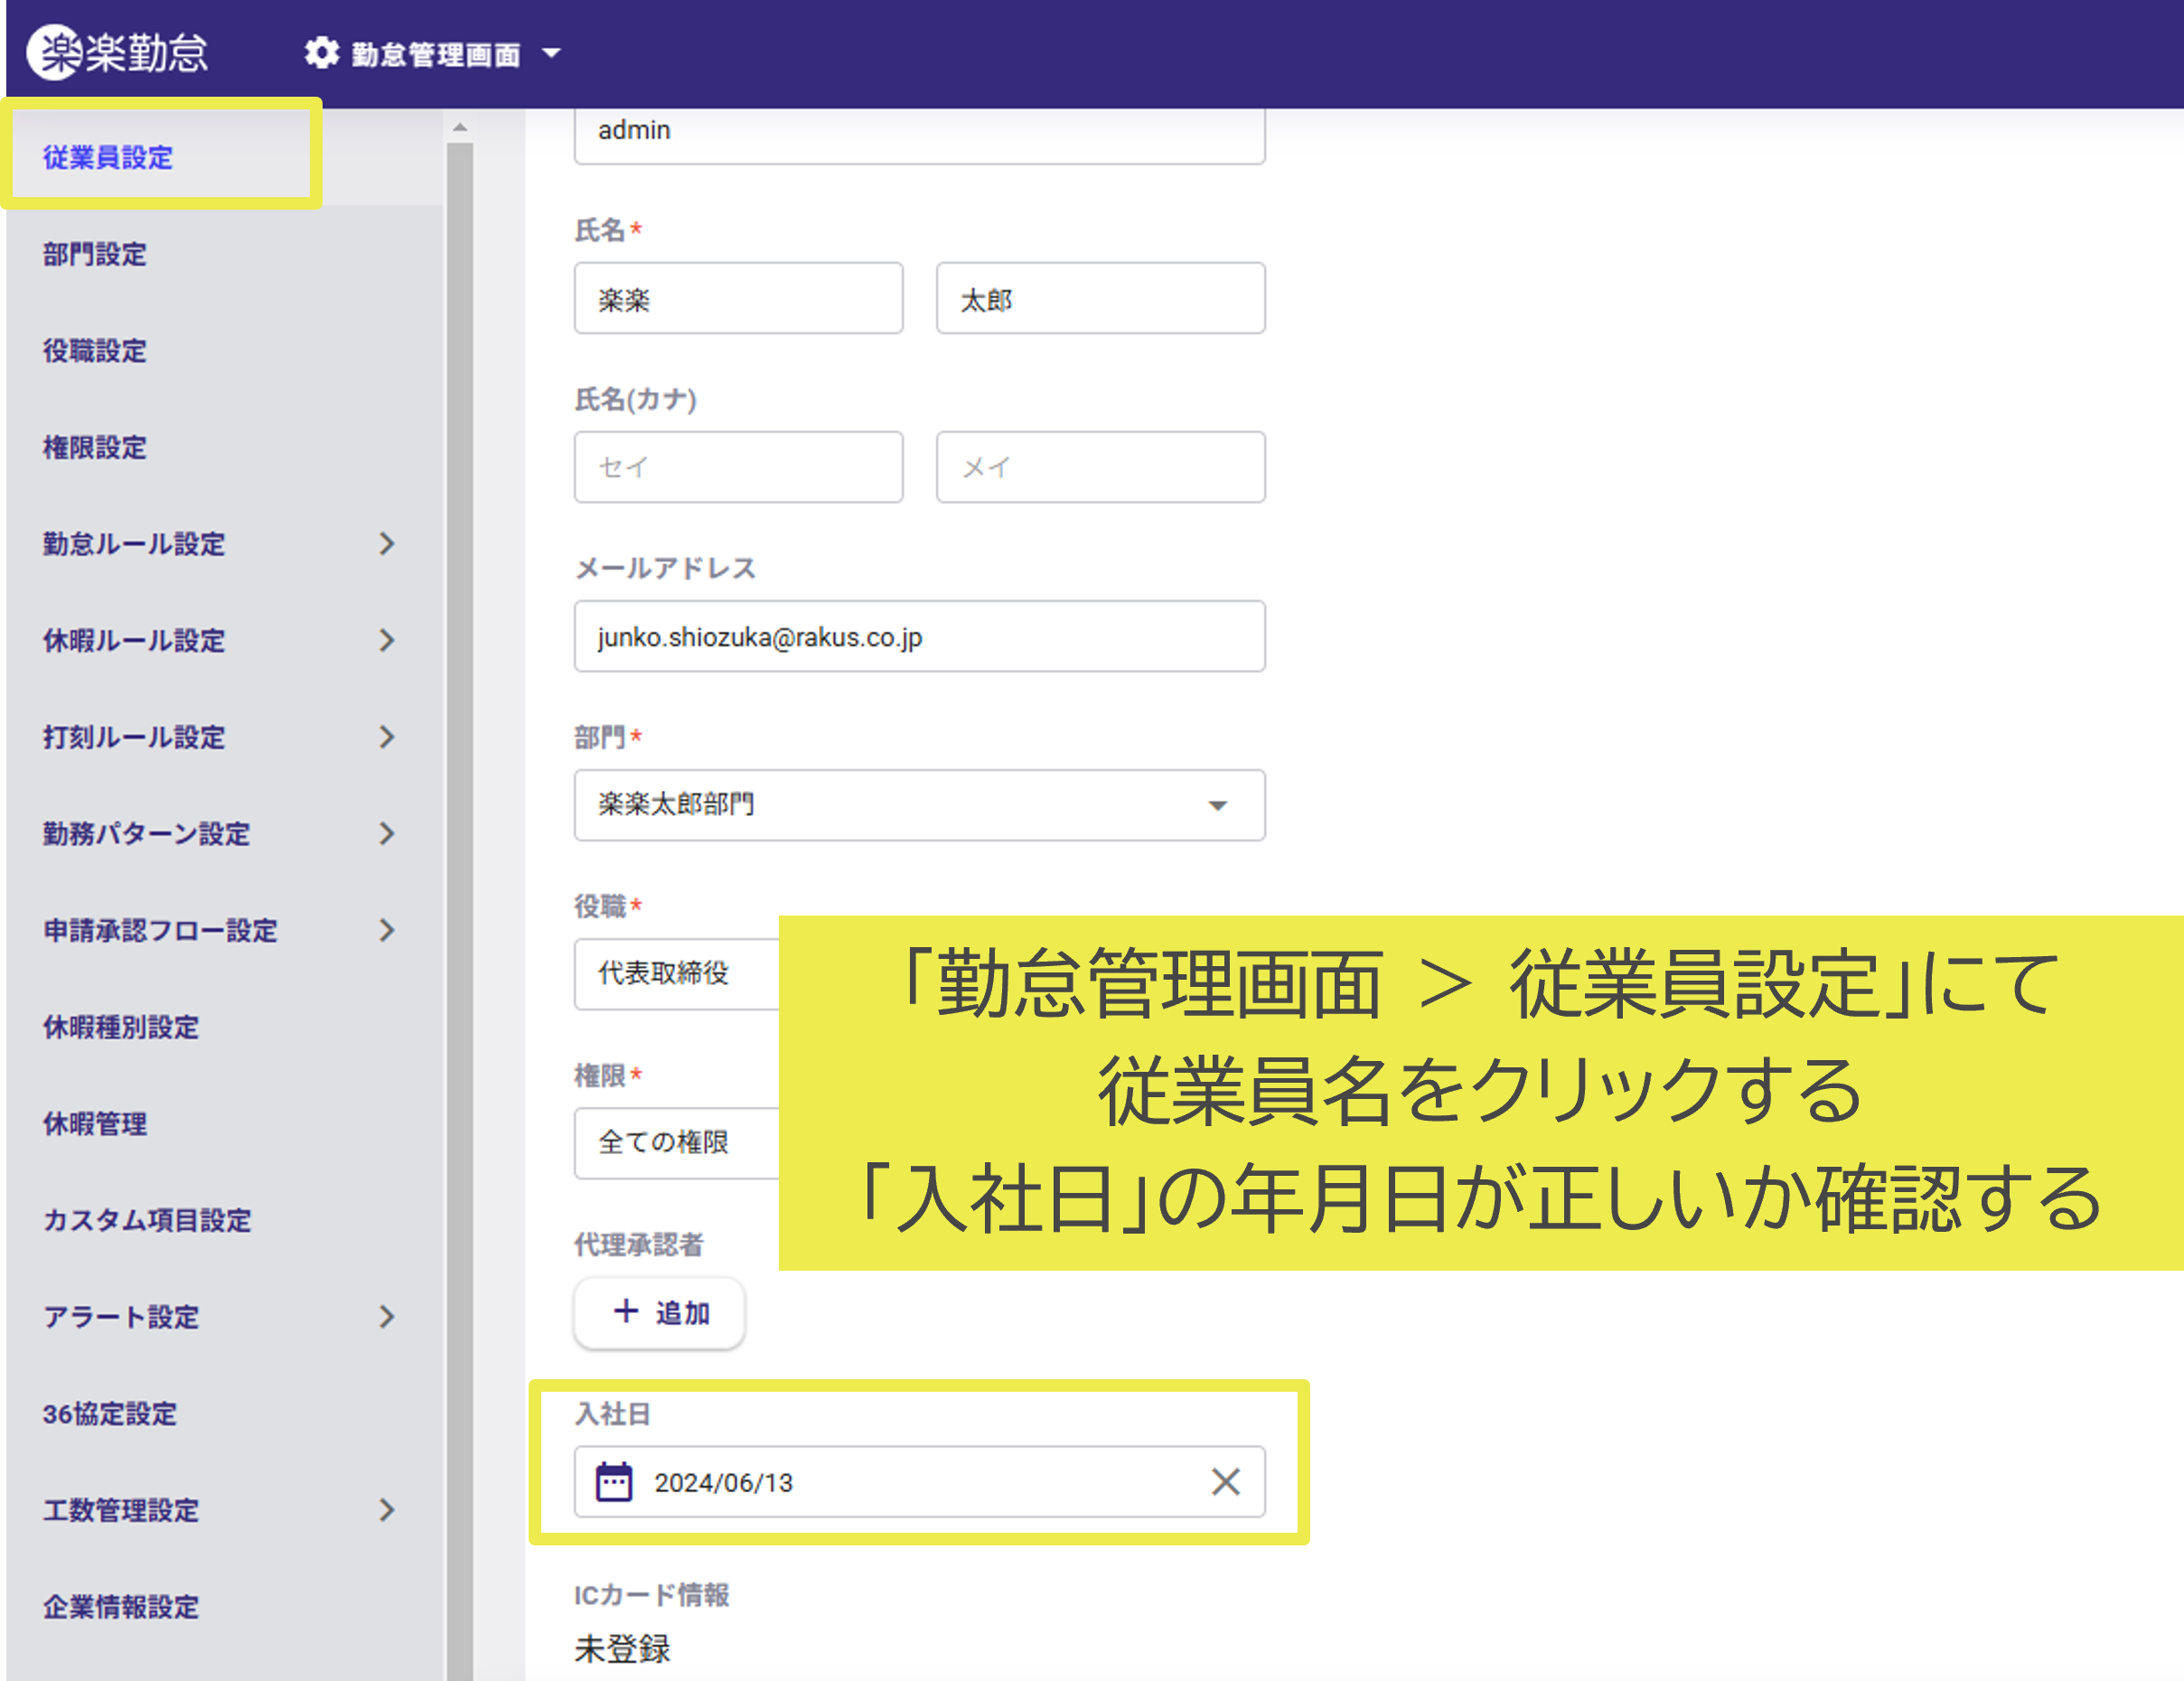Image resolution: width=2184 pixels, height=1681 pixels.
Task: Open the 役職 dropdown showing 代表取締役
Action: (x=676, y=974)
